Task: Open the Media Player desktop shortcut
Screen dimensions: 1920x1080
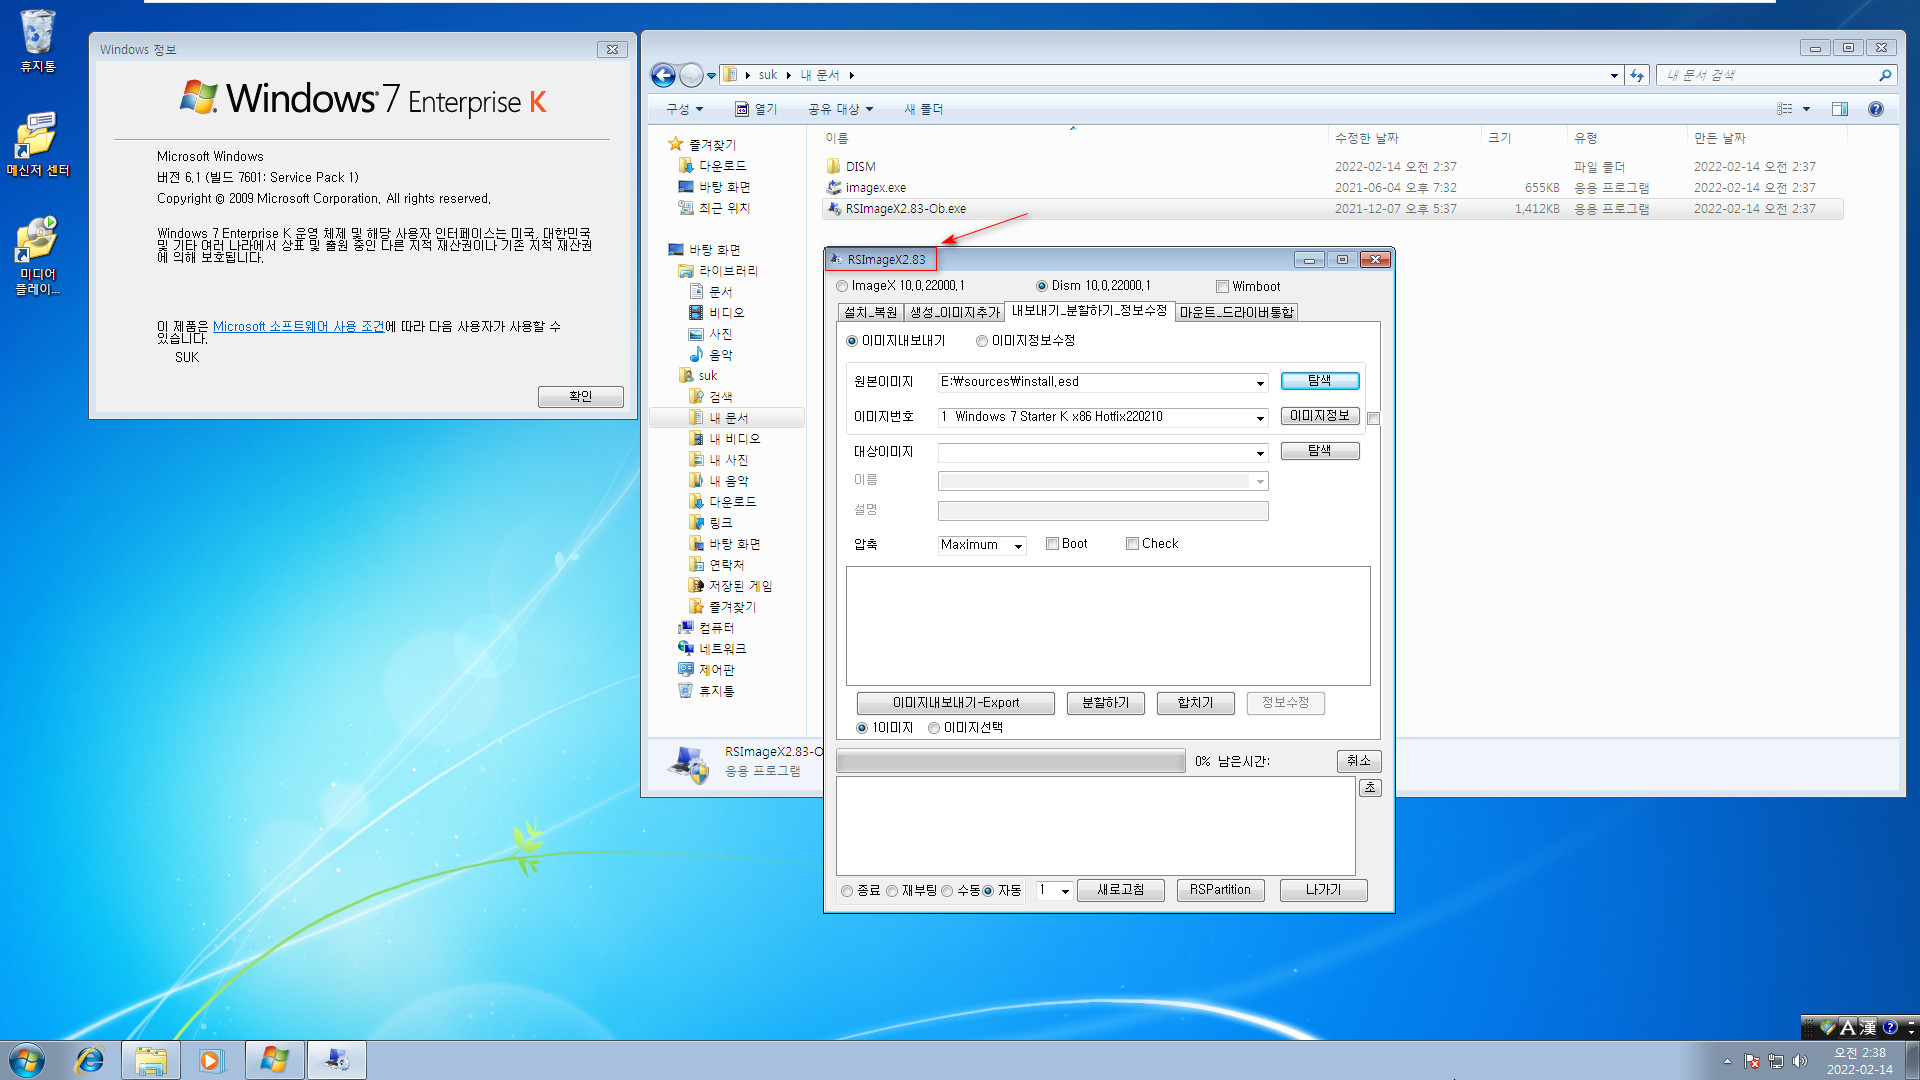Action: (x=38, y=257)
